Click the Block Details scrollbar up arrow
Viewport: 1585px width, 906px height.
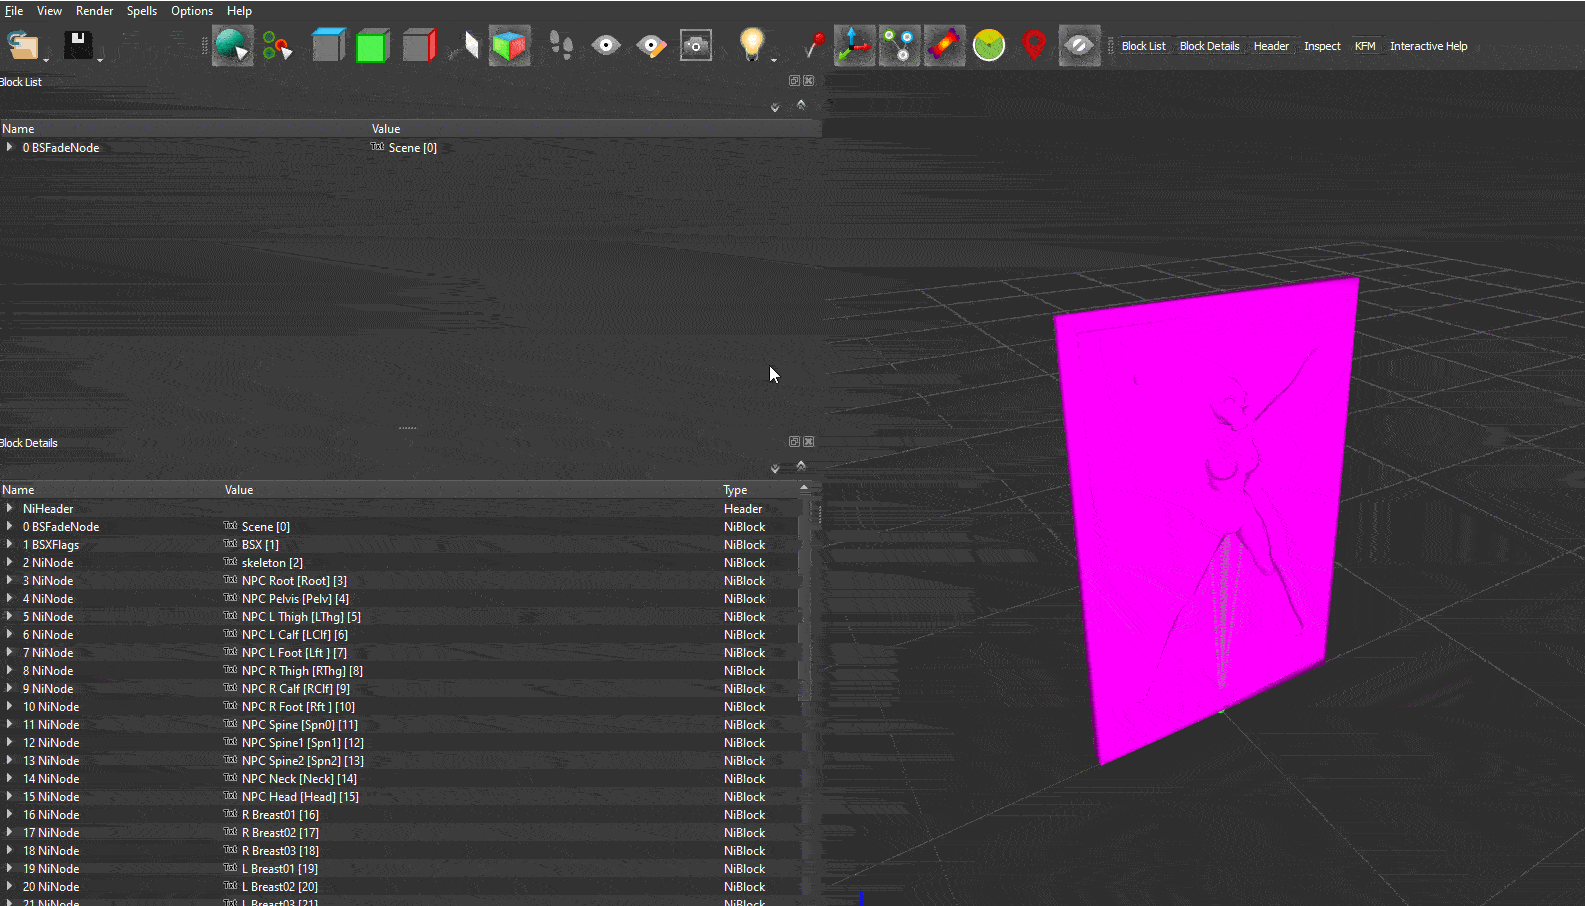pos(804,488)
